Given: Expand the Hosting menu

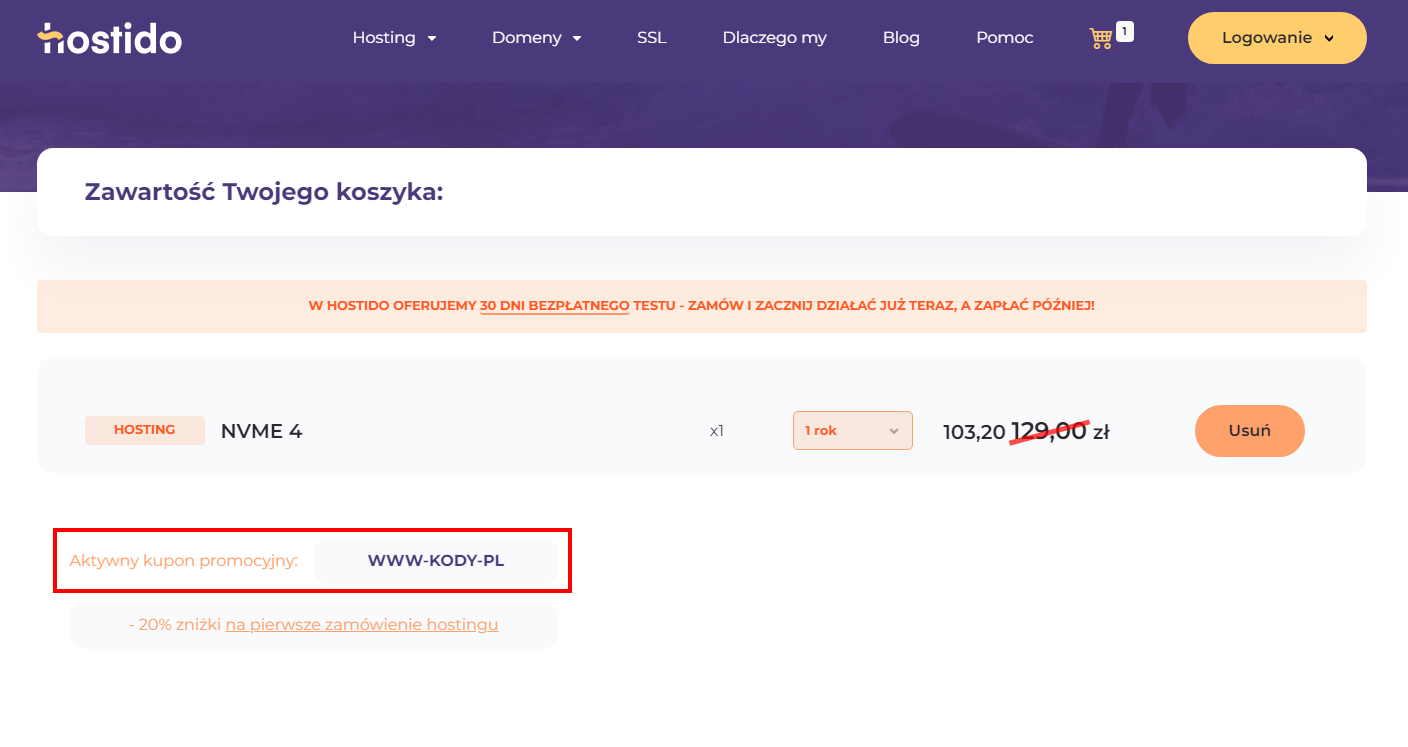Looking at the screenshot, I should (x=394, y=38).
